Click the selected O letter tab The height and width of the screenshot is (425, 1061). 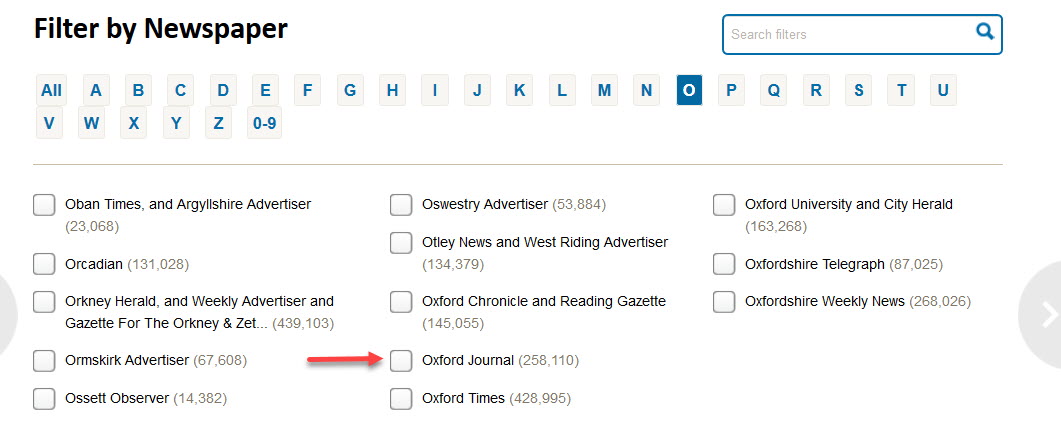pyautogui.click(x=689, y=90)
